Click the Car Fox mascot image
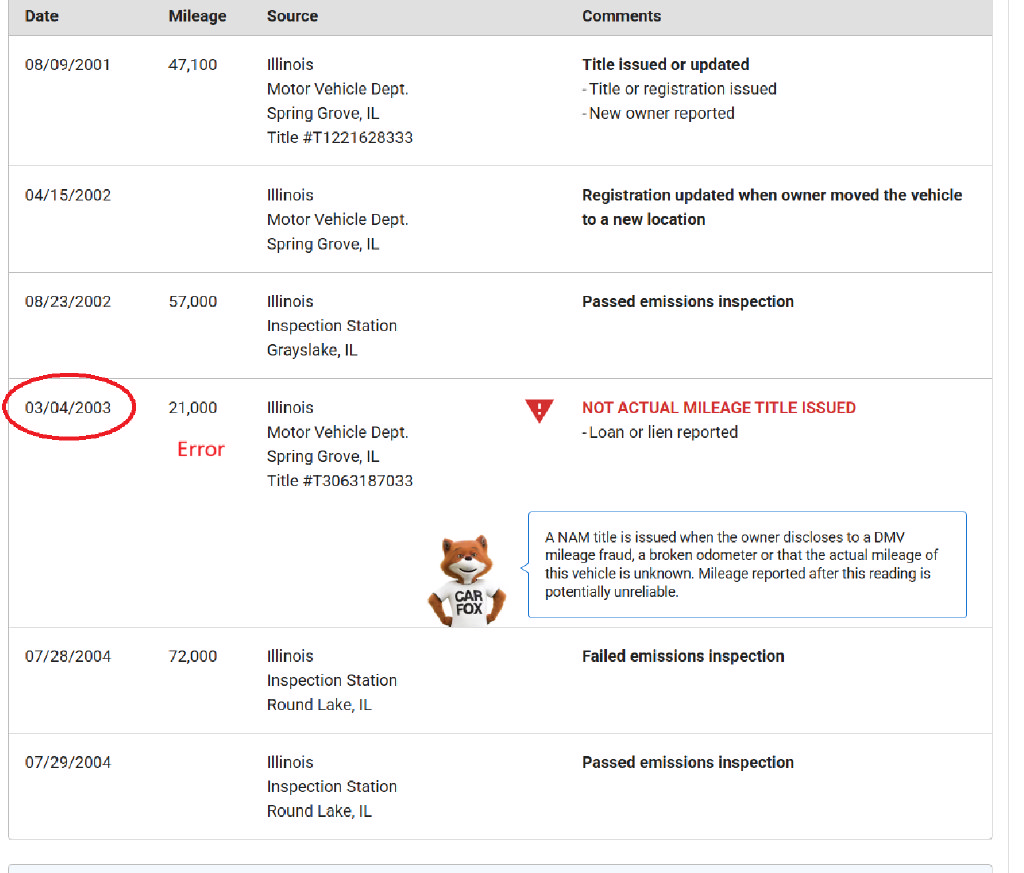 tap(467, 581)
